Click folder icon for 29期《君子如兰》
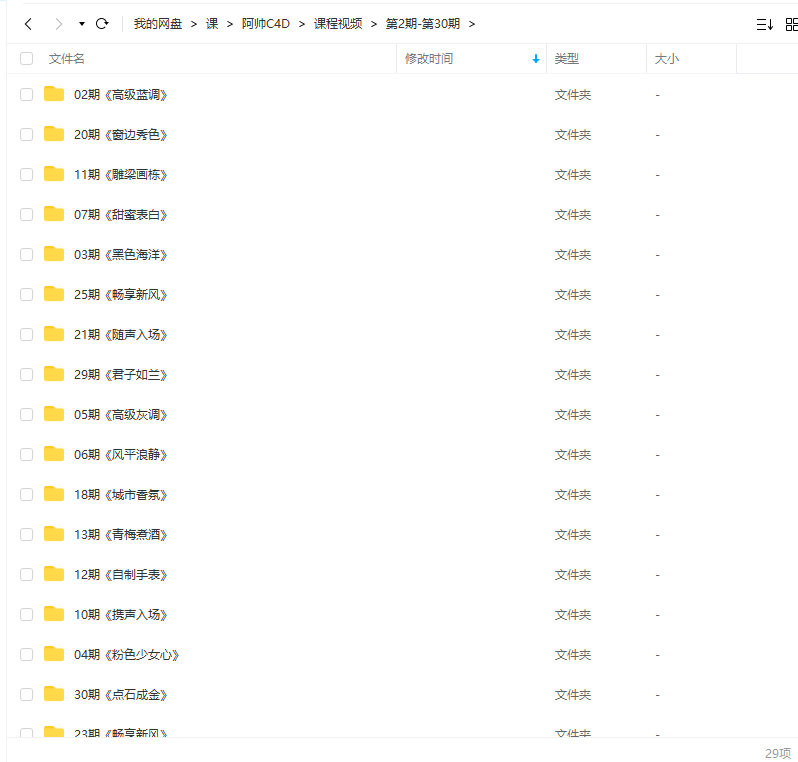This screenshot has width=798, height=762. click(54, 374)
